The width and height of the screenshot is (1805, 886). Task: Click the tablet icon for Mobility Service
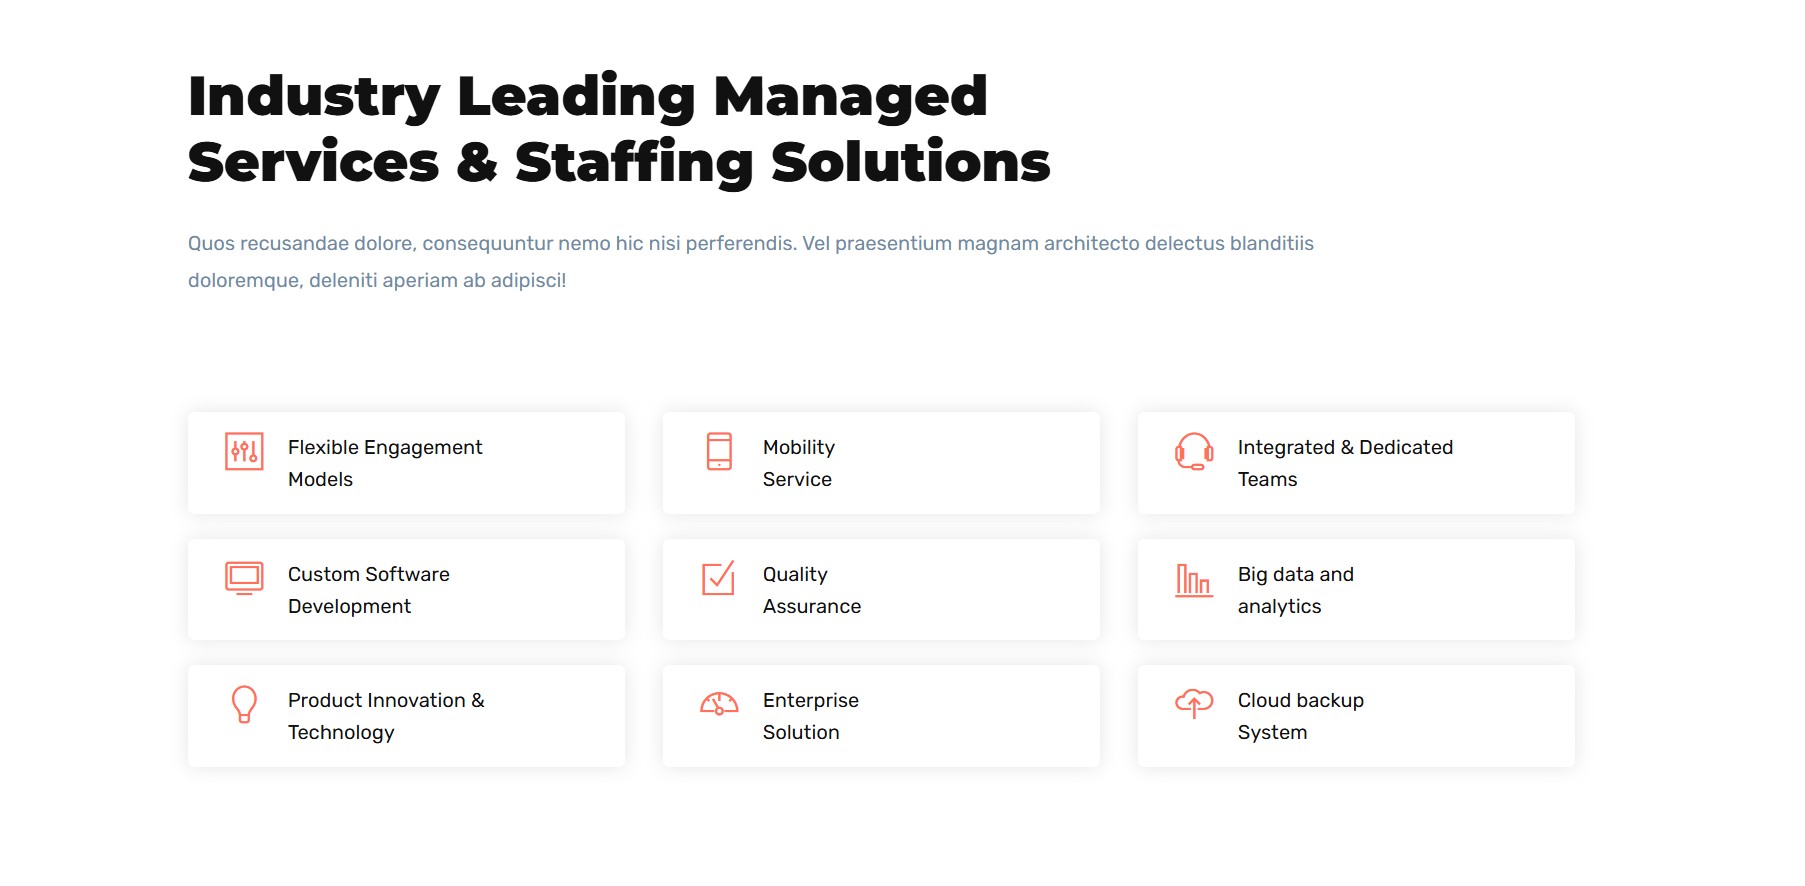pyautogui.click(x=719, y=452)
